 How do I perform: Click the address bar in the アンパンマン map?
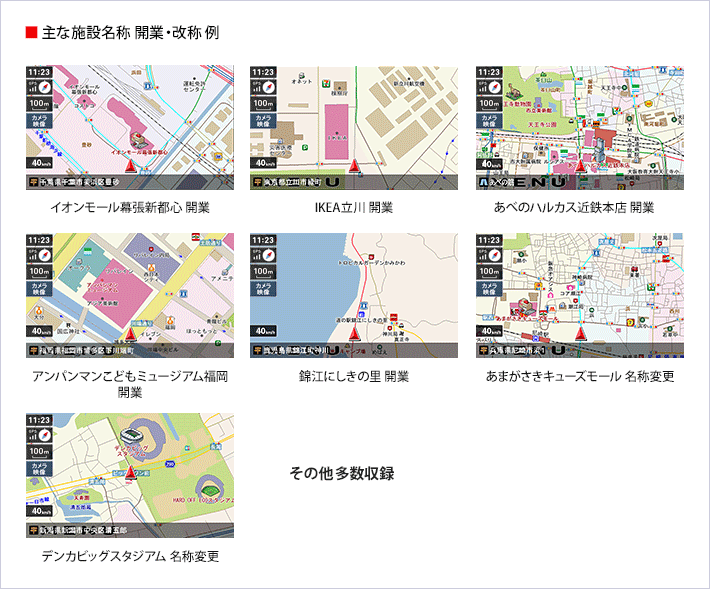(x=130, y=350)
